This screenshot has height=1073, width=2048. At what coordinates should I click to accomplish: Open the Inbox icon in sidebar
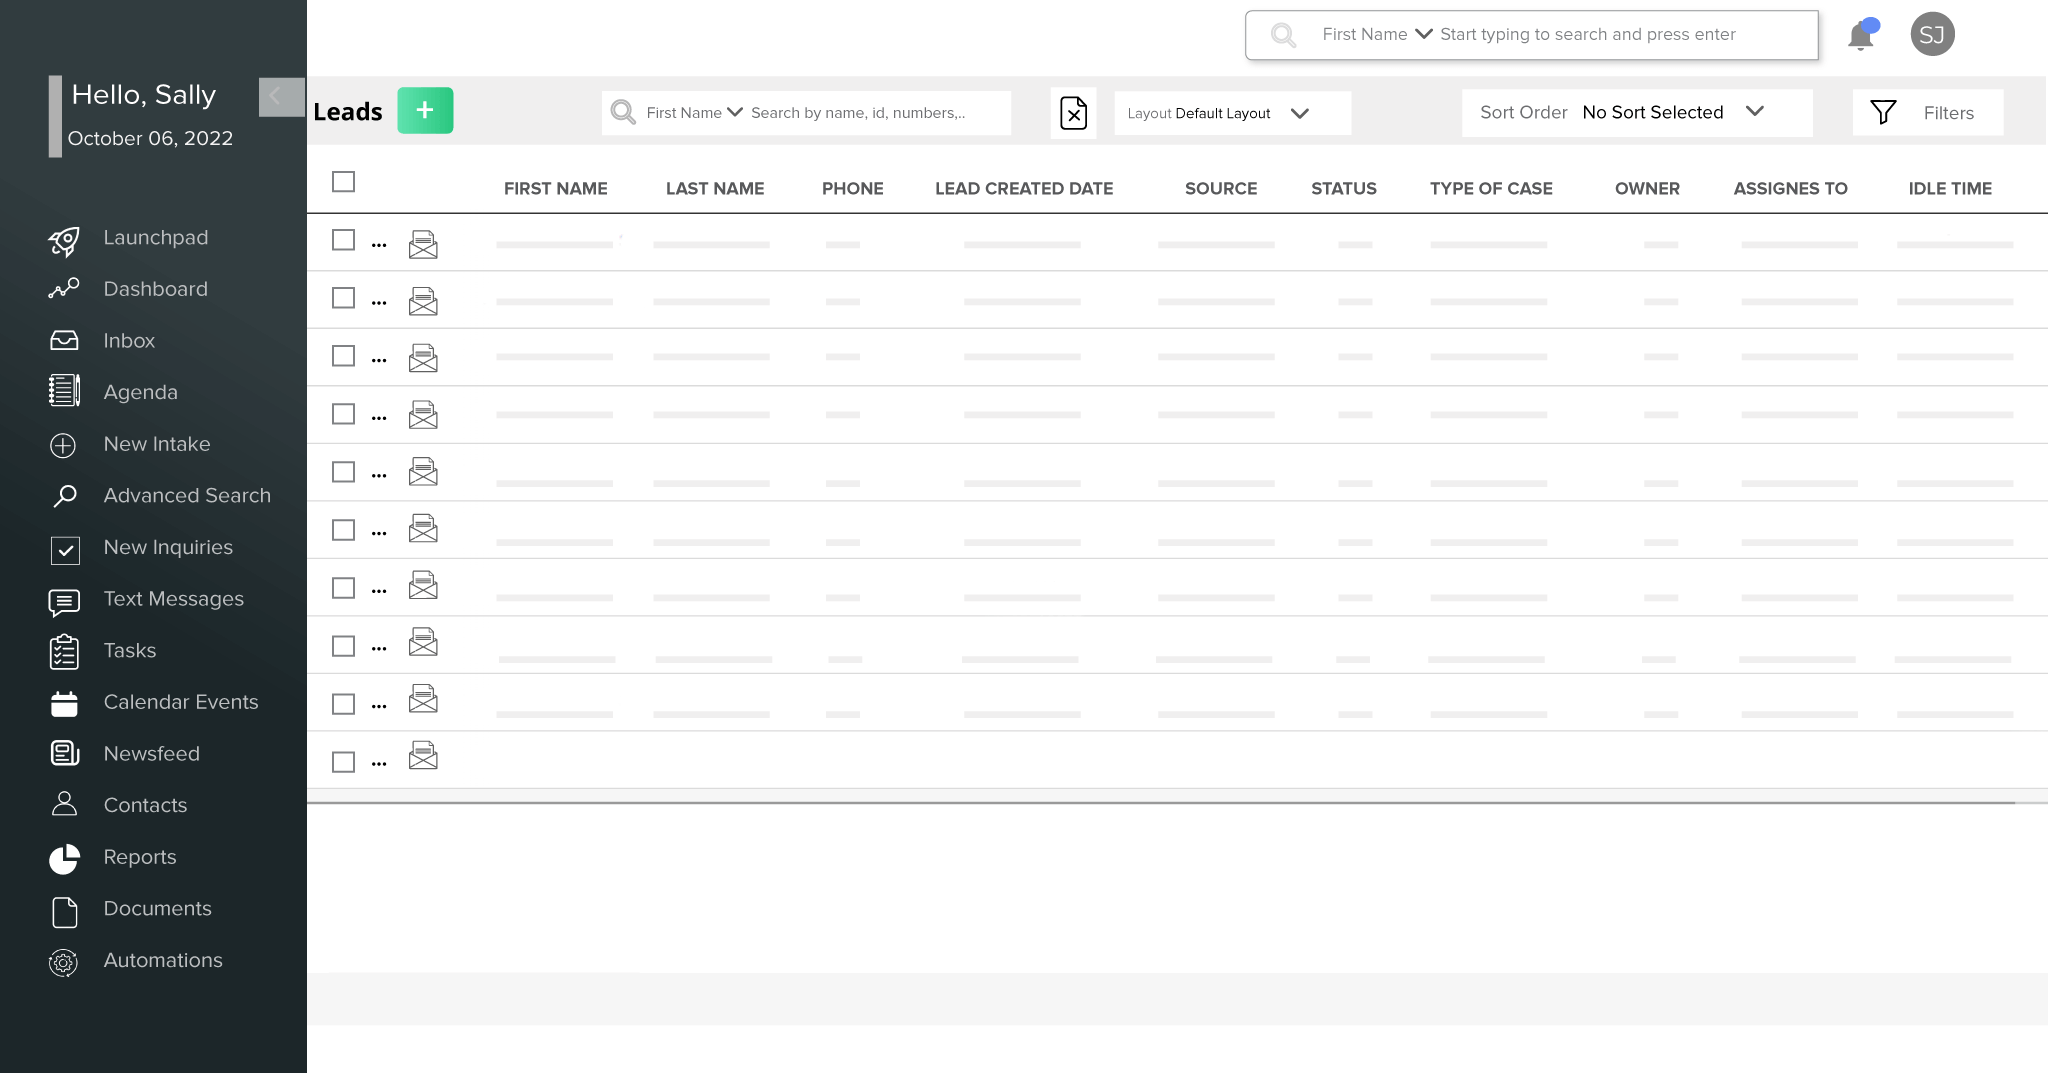(64, 340)
